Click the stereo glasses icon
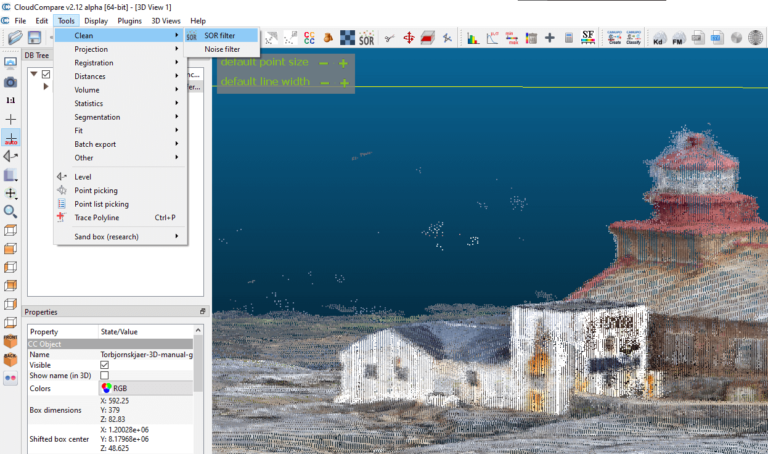Image resolution: width=768 pixels, height=454 pixels. 10,378
